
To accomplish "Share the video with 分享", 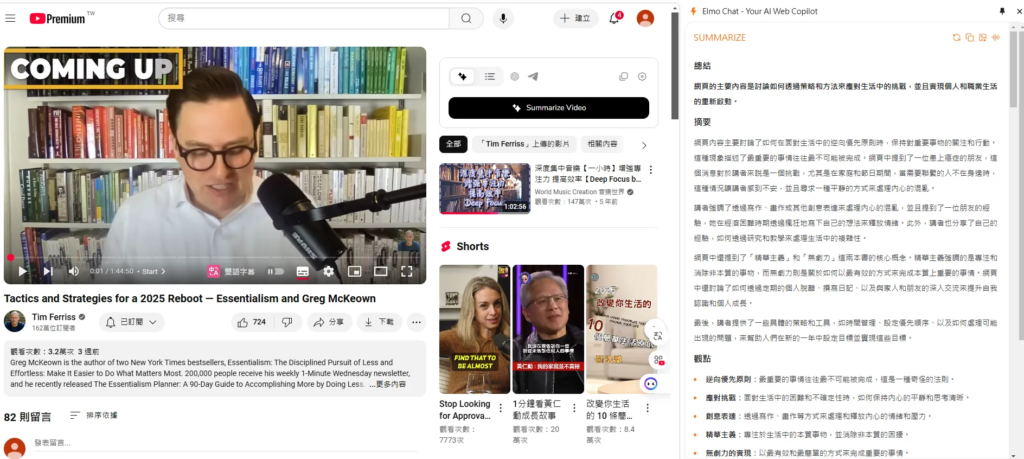I will coord(329,322).
